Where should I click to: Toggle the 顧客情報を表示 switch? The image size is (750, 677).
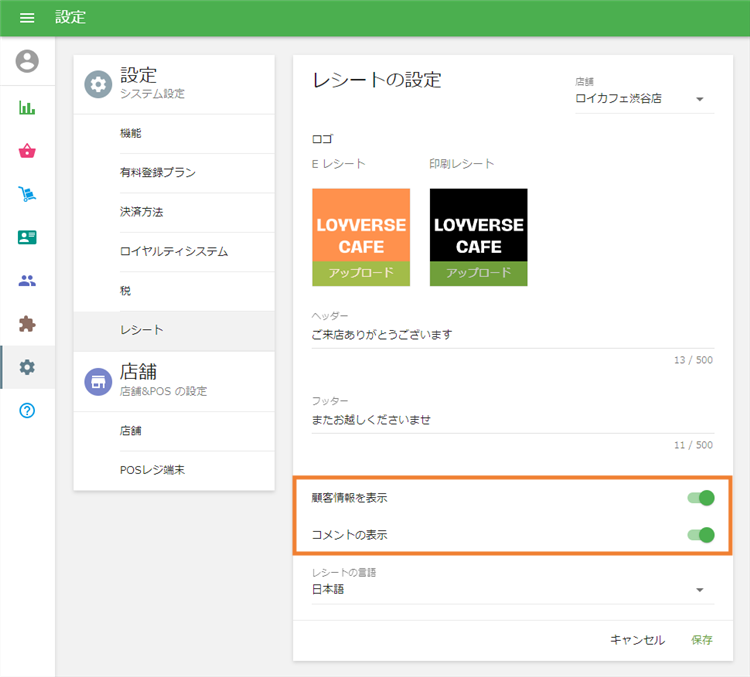701,498
